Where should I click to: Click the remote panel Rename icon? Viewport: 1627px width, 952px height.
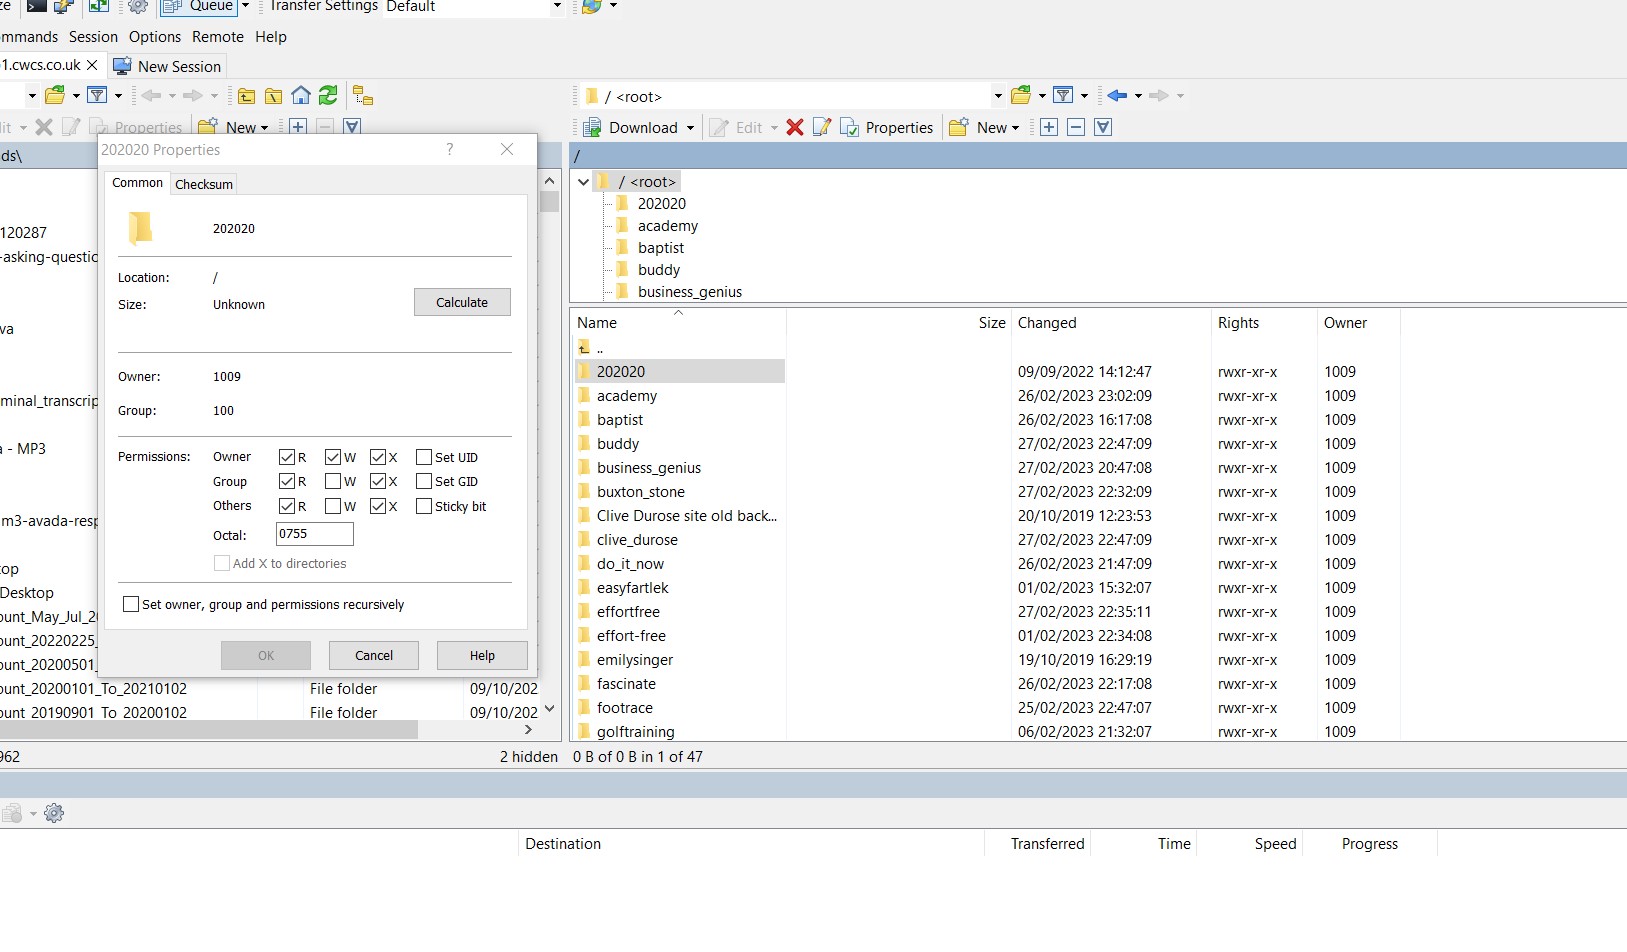pos(822,127)
